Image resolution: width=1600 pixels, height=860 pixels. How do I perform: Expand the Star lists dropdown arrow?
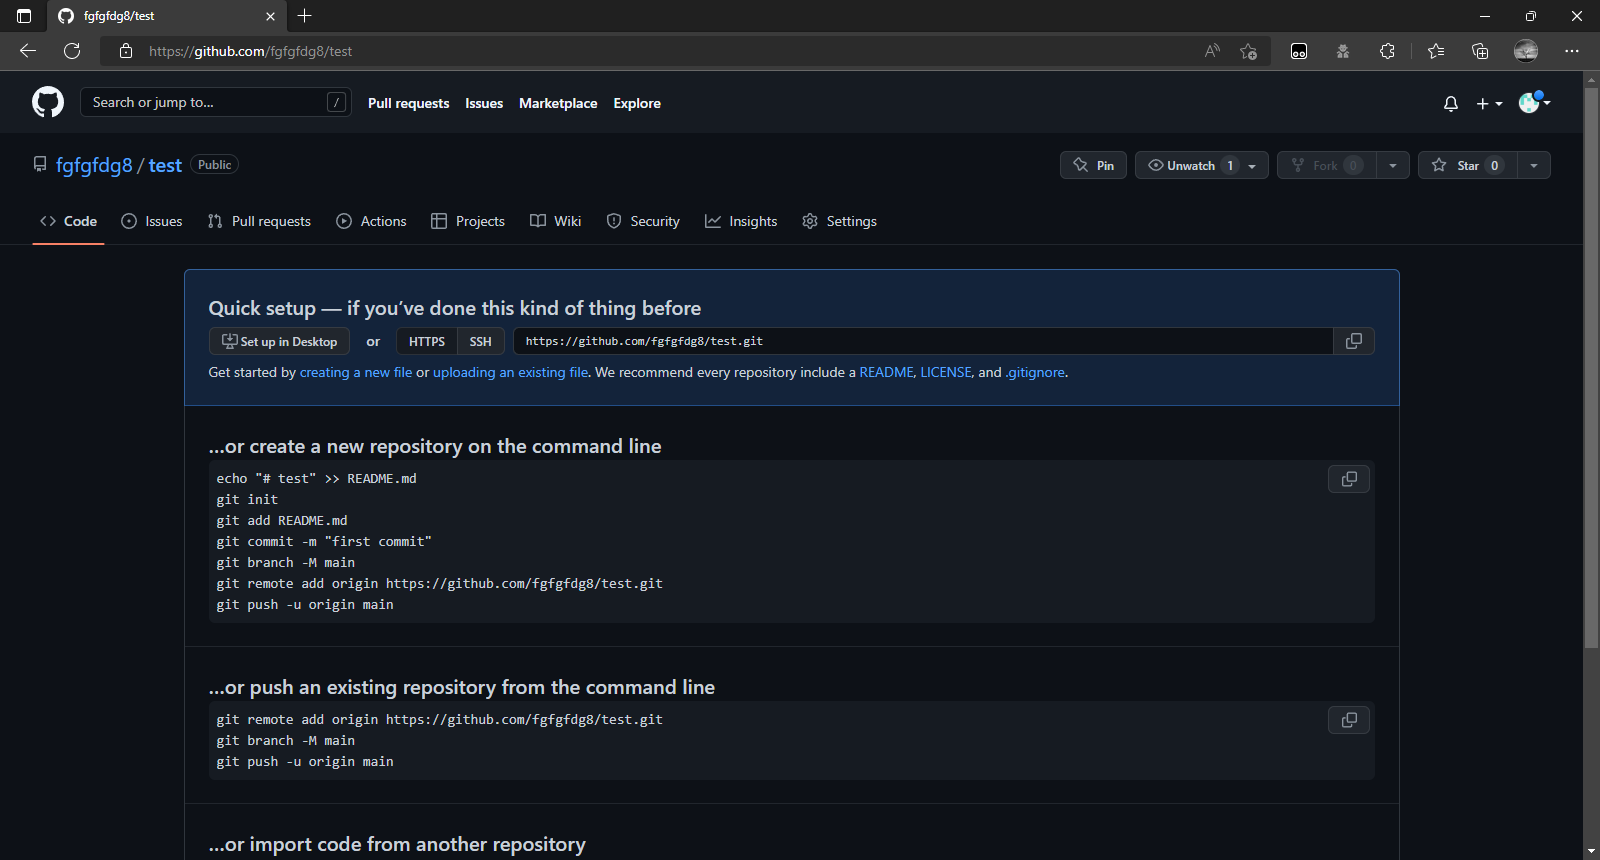pos(1534,165)
